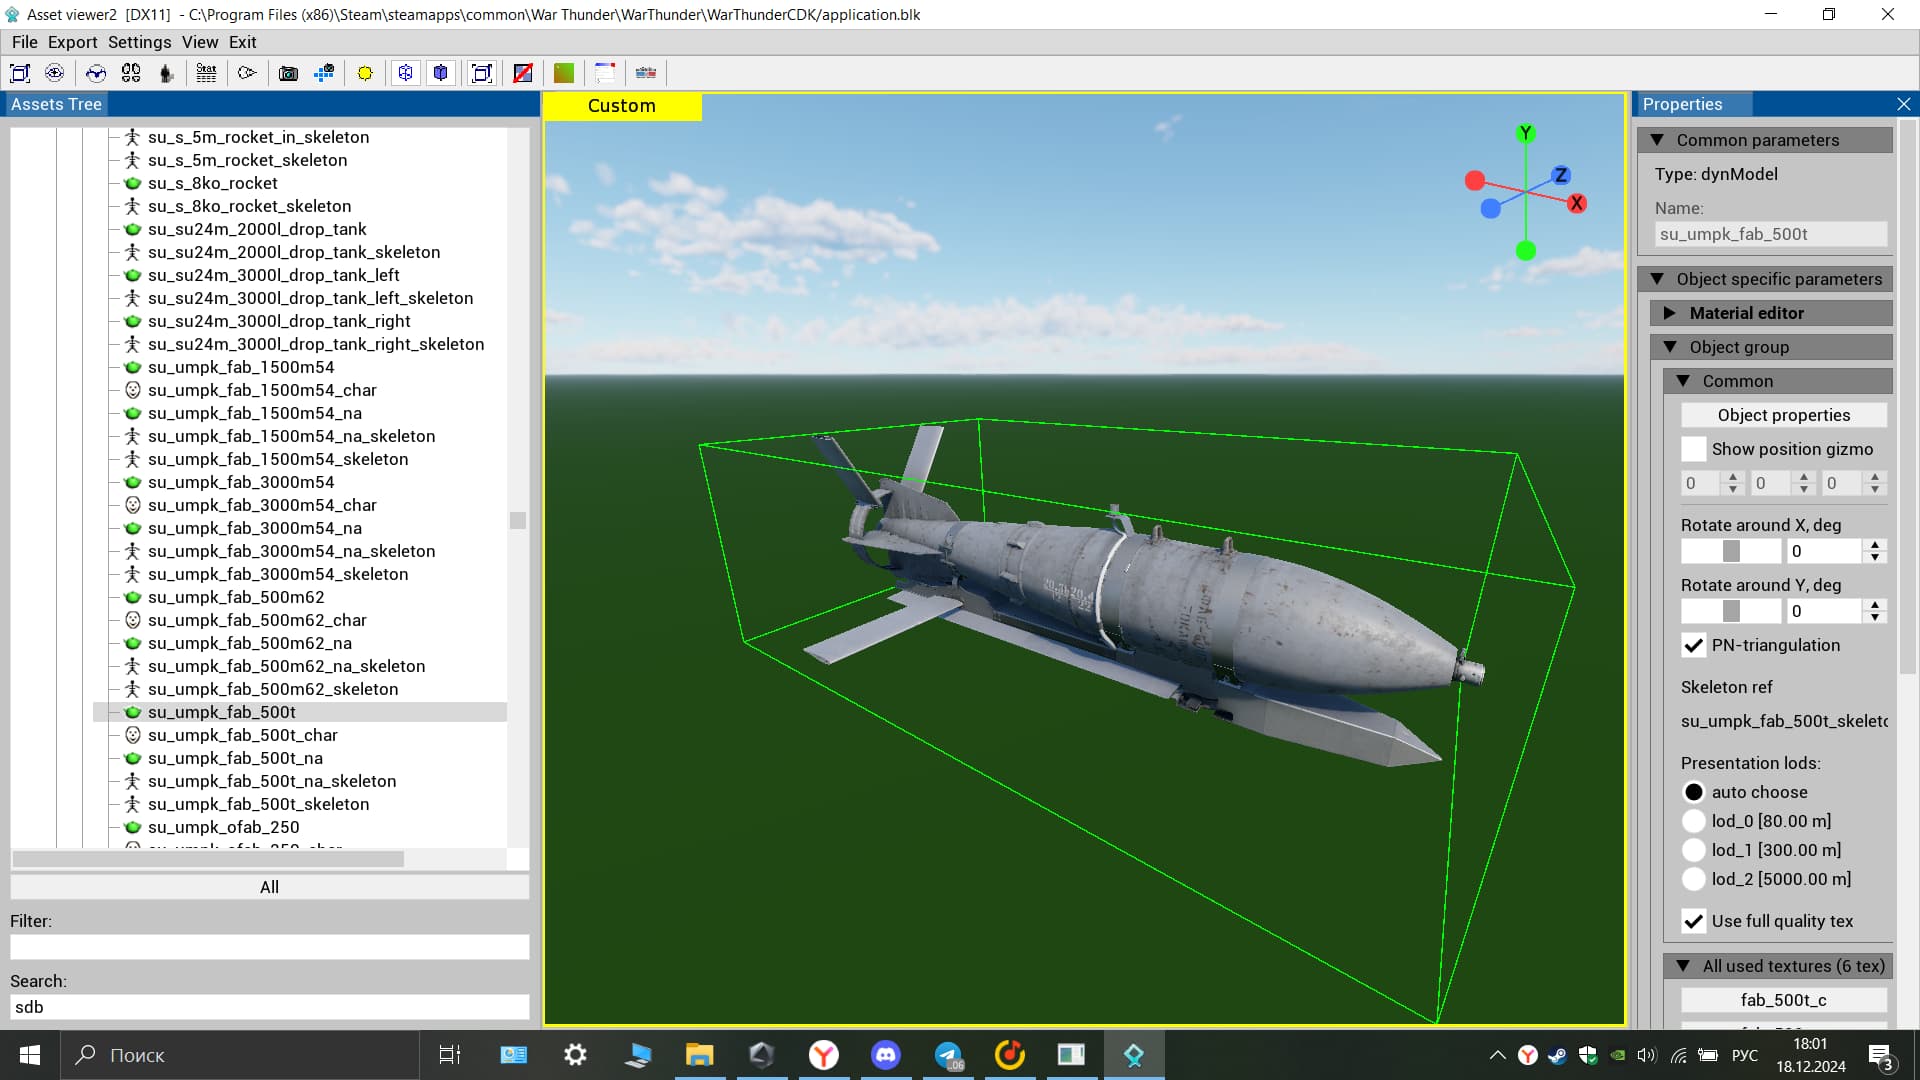This screenshot has width=1920, height=1080.
Task: Click the volume speaker tray icon
Action: (1647, 1055)
